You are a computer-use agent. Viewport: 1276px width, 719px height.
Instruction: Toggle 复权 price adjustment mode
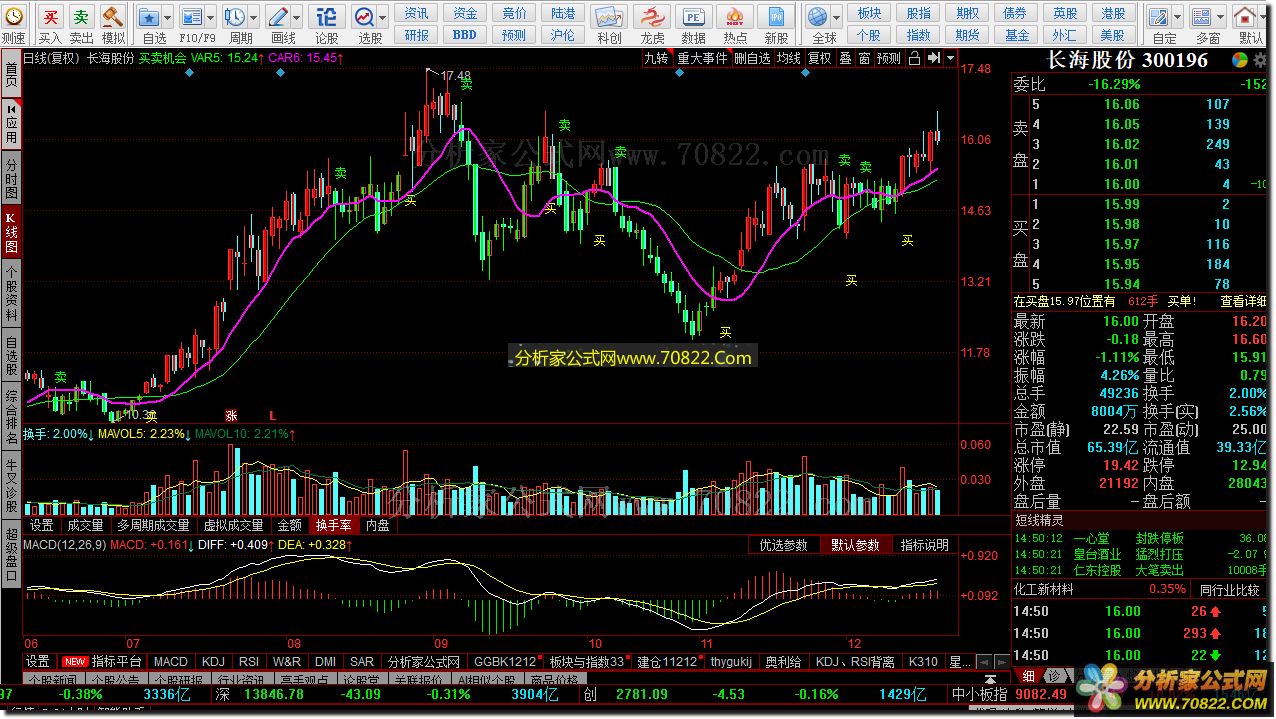click(820, 58)
